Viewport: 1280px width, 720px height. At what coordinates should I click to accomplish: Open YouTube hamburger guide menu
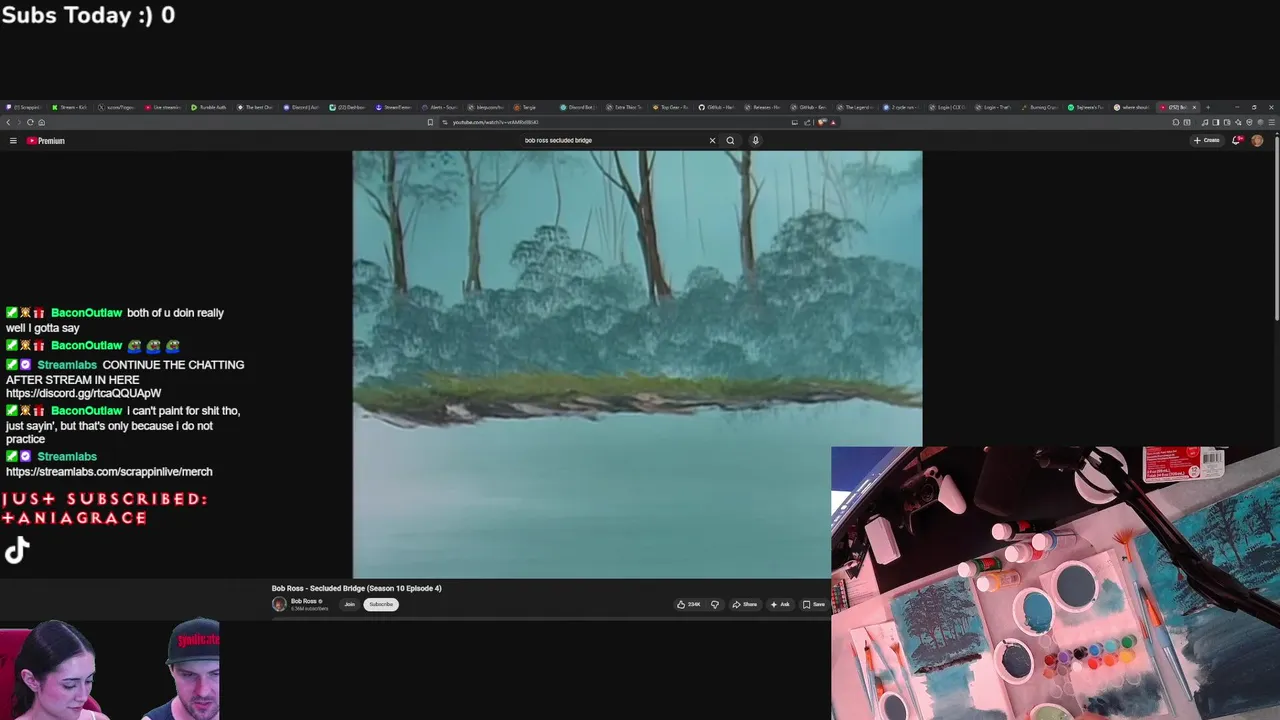pos(13,141)
